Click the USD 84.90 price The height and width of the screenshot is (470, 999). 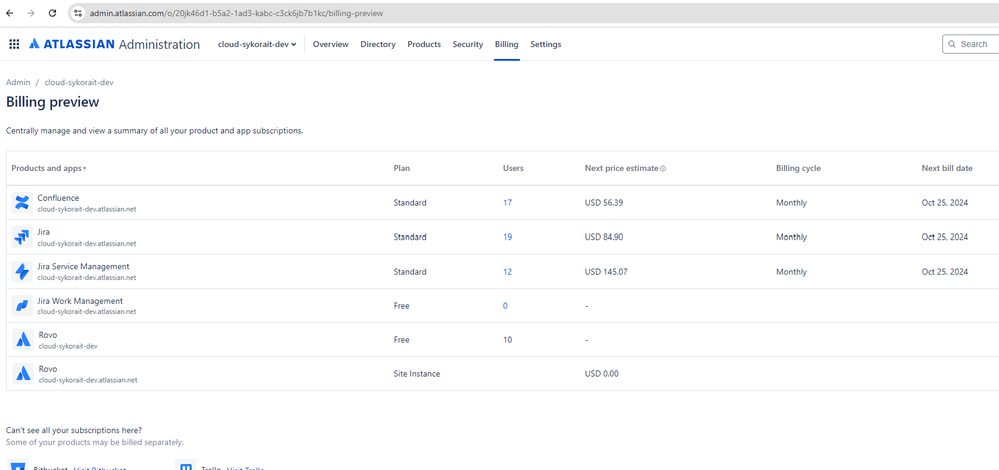(x=603, y=237)
